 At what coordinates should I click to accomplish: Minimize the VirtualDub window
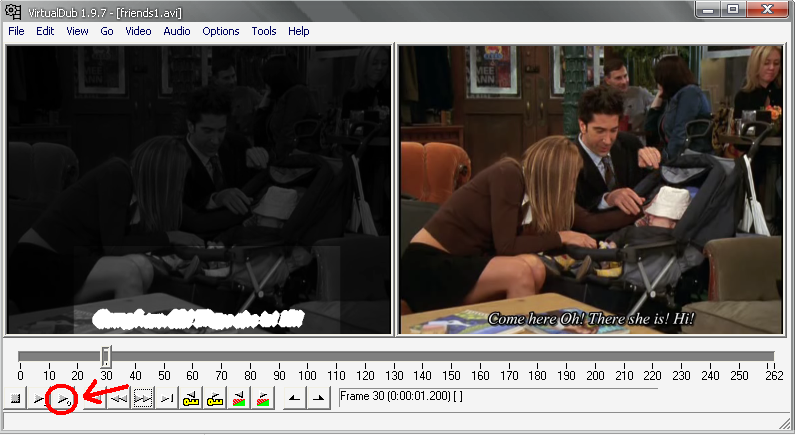coord(709,9)
